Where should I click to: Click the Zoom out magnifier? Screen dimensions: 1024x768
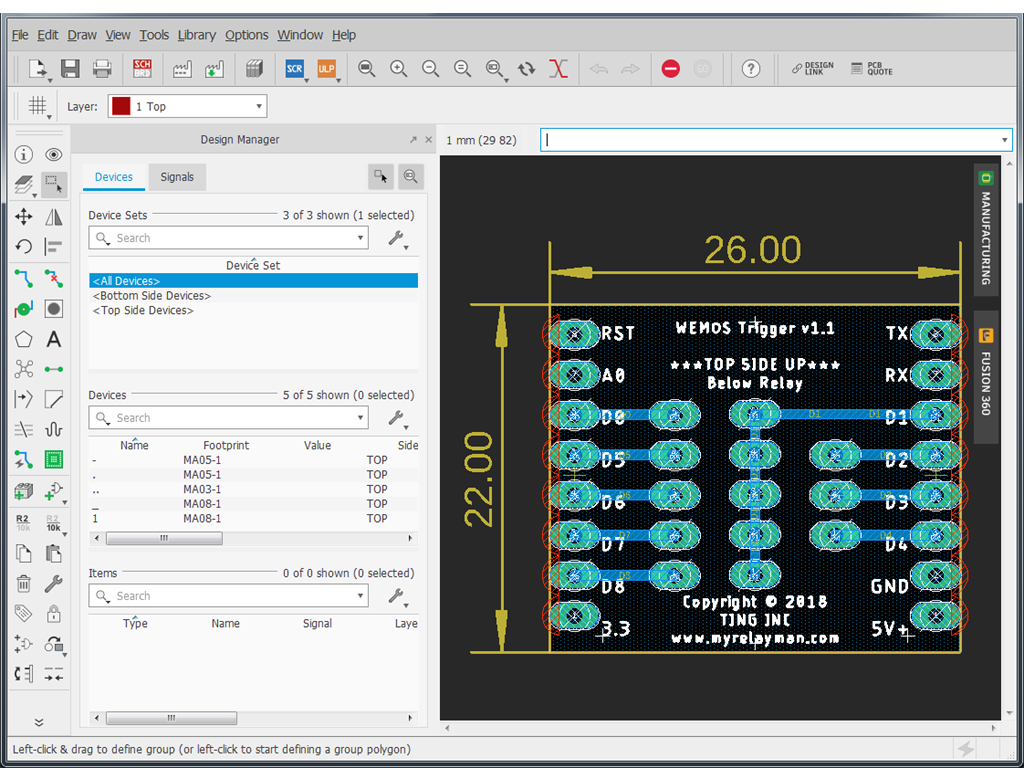[430, 69]
